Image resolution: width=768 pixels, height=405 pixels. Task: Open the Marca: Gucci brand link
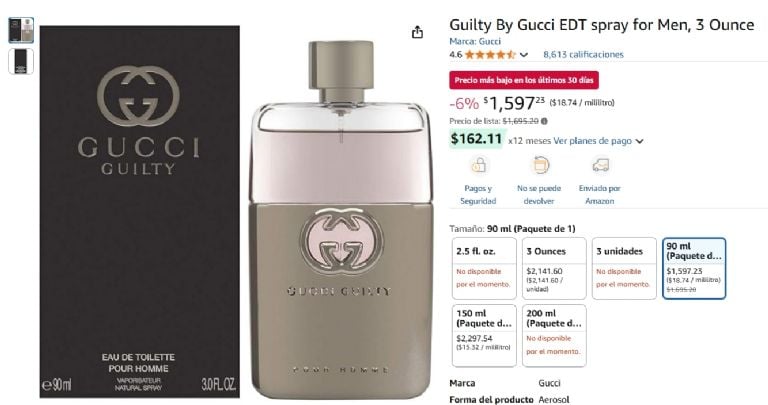pos(475,42)
